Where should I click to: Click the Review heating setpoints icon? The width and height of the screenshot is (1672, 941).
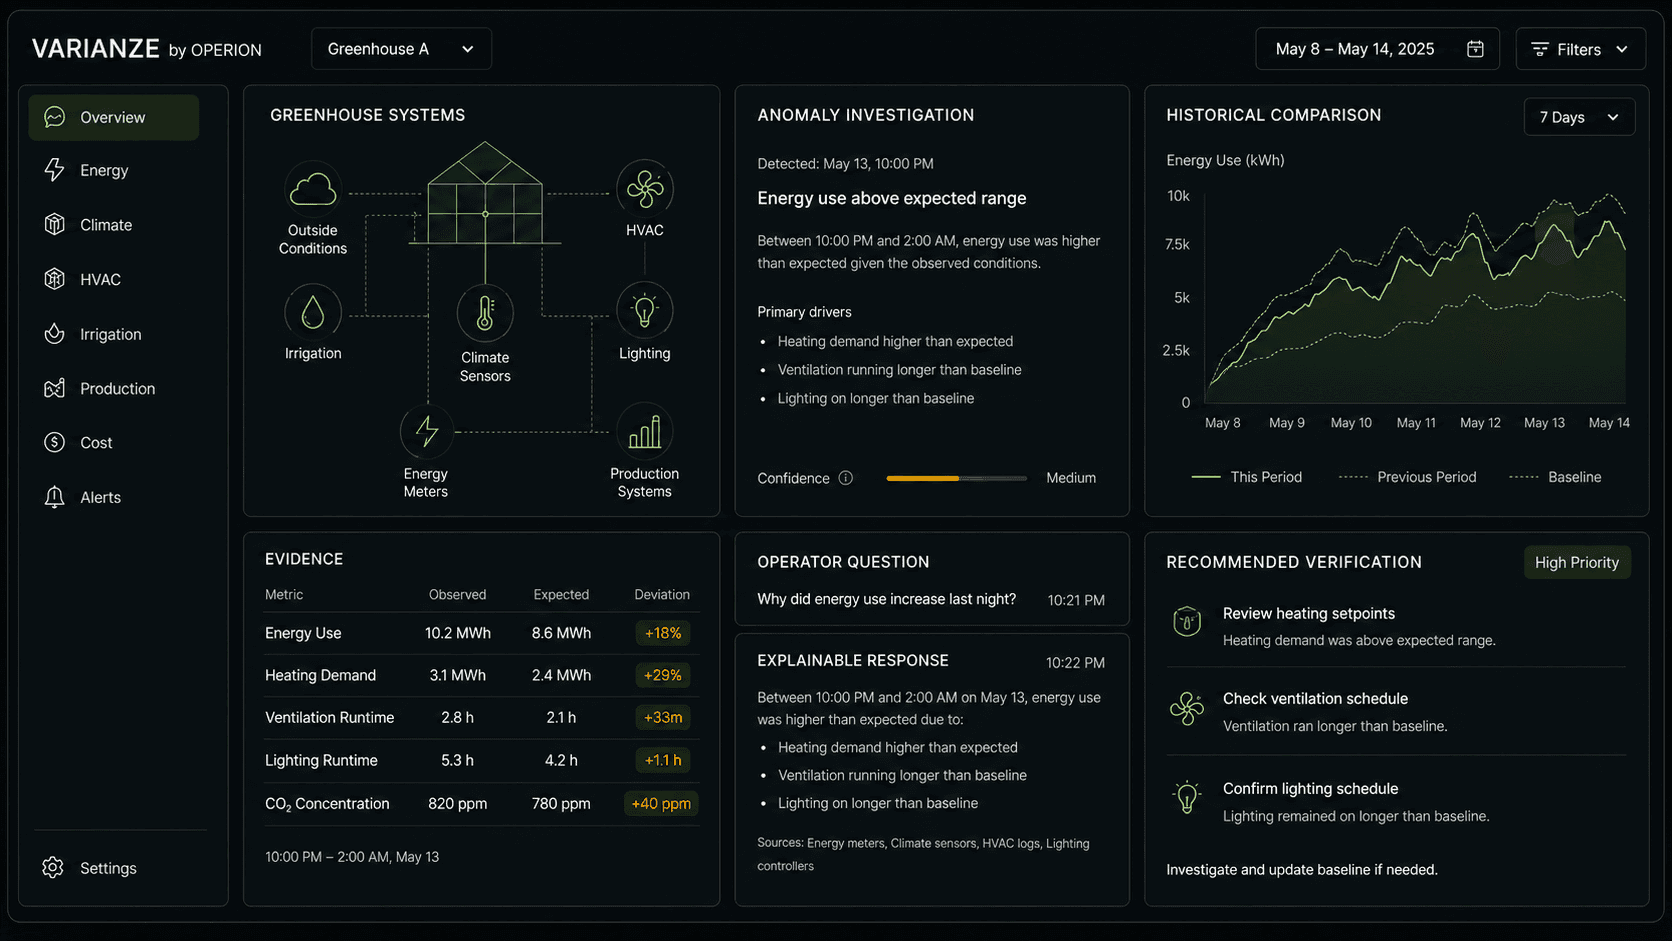(1187, 622)
